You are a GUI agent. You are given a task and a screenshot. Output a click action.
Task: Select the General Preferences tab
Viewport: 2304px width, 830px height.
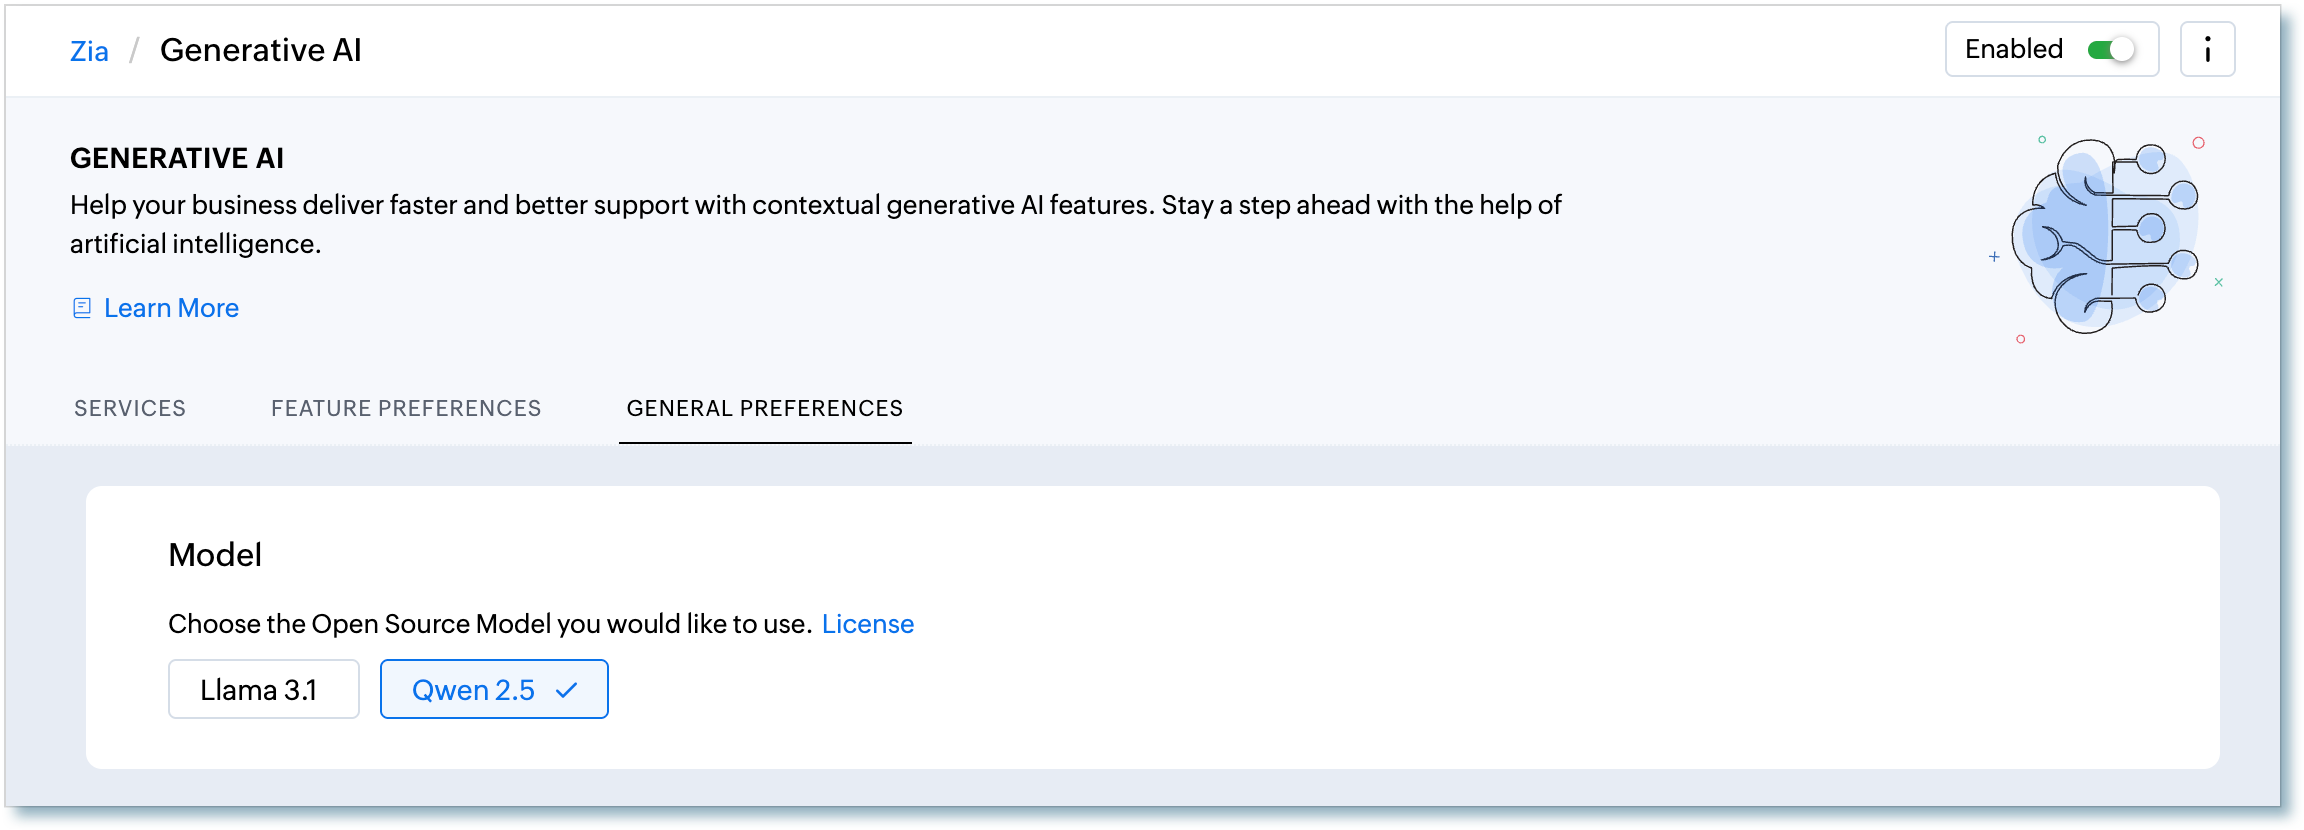pos(765,408)
